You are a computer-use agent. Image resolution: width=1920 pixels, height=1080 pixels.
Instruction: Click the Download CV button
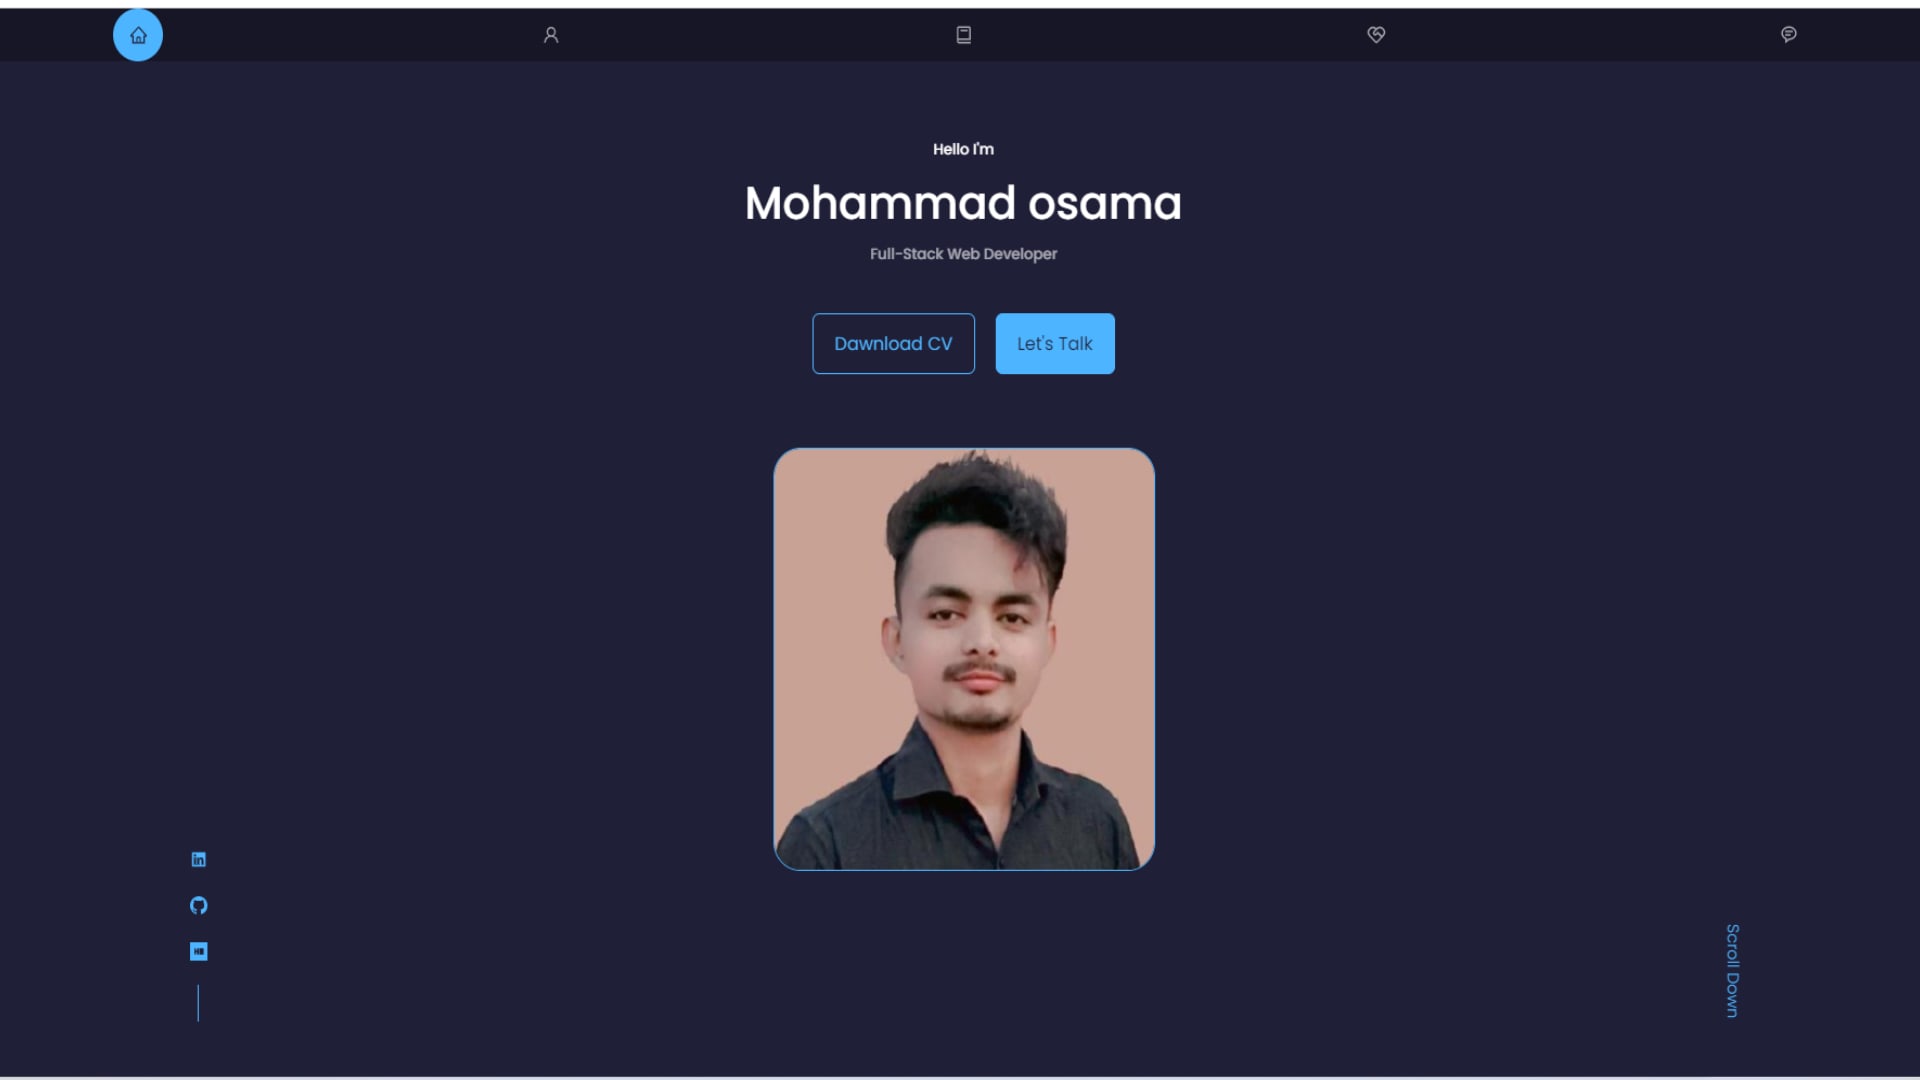coord(893,344)
